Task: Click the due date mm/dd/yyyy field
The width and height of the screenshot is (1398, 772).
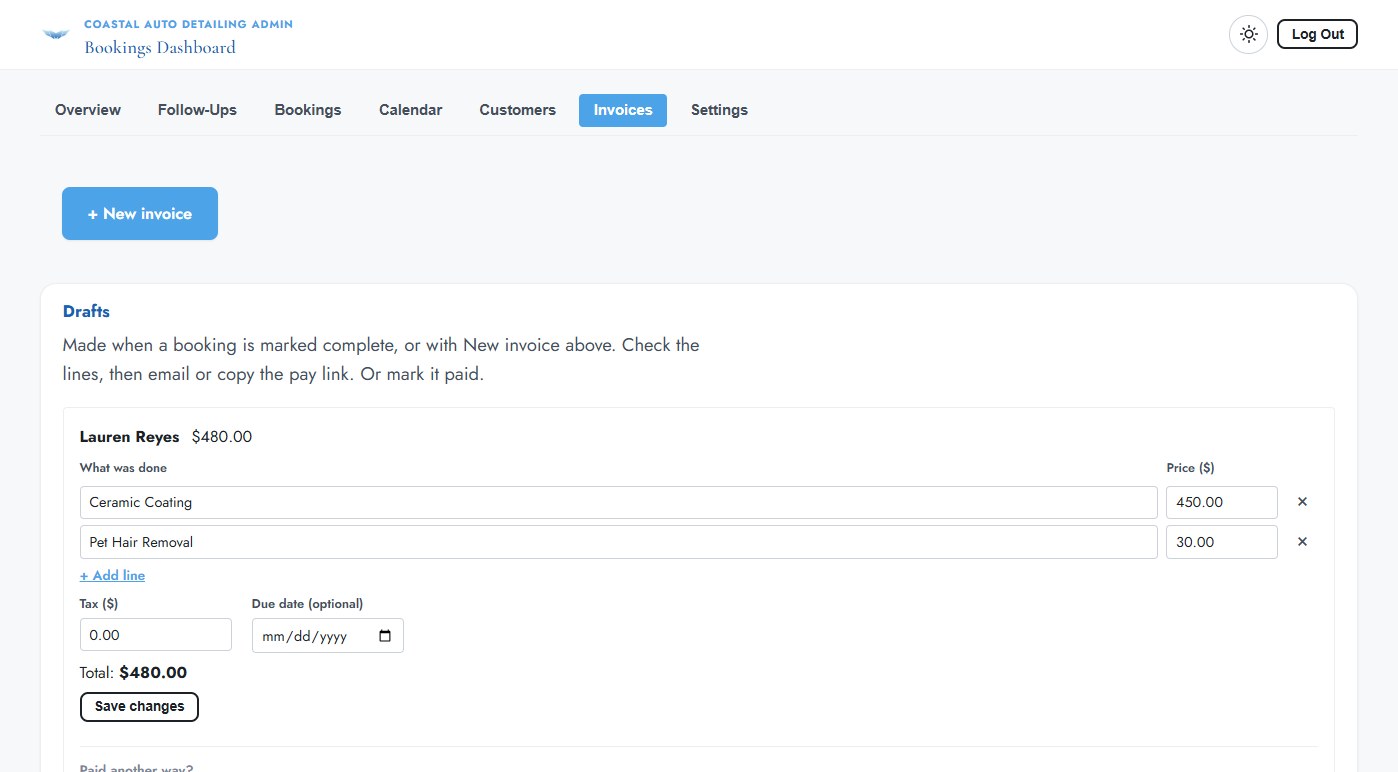Action: click(x=328, y=636)
